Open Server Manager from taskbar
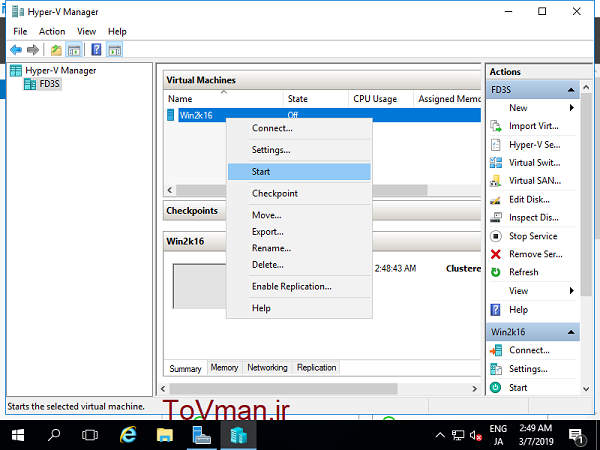The width and height of the screenshot is (600, 450). [x=202, y=435]
